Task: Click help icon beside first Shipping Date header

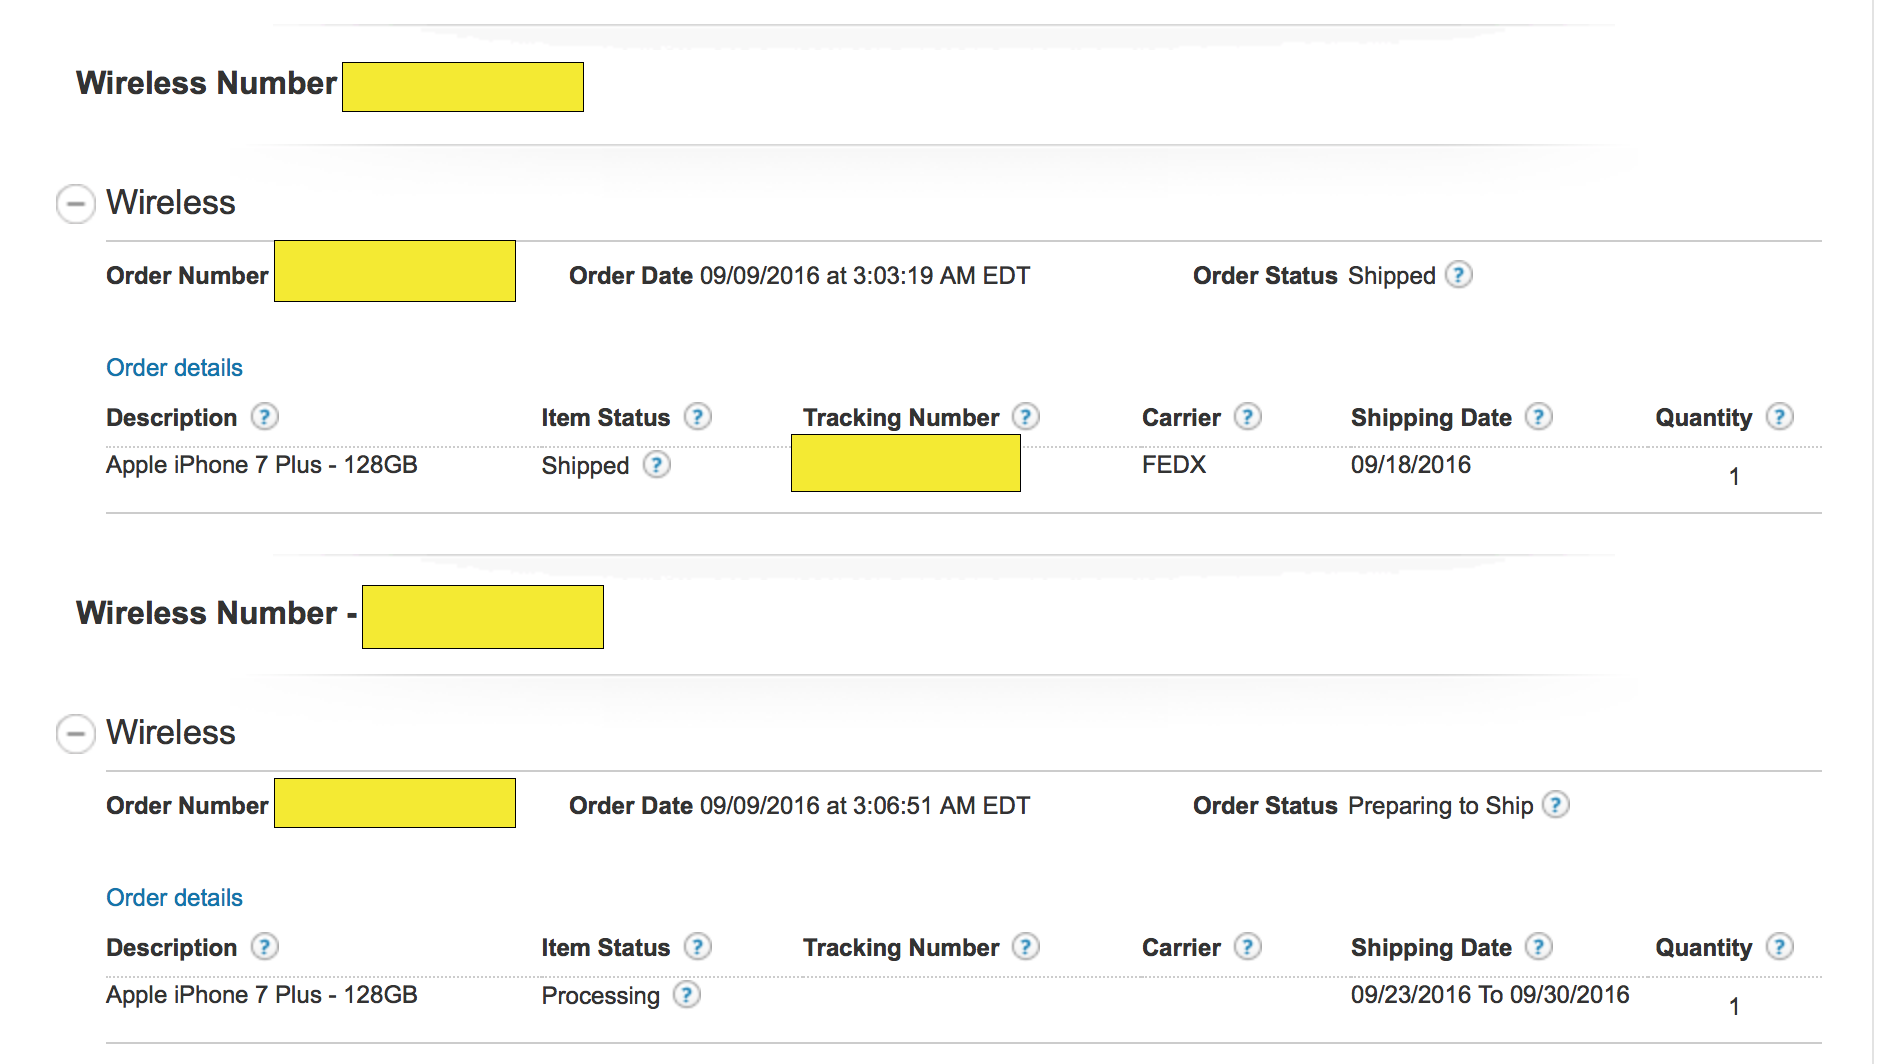Action: (1538, 416)
